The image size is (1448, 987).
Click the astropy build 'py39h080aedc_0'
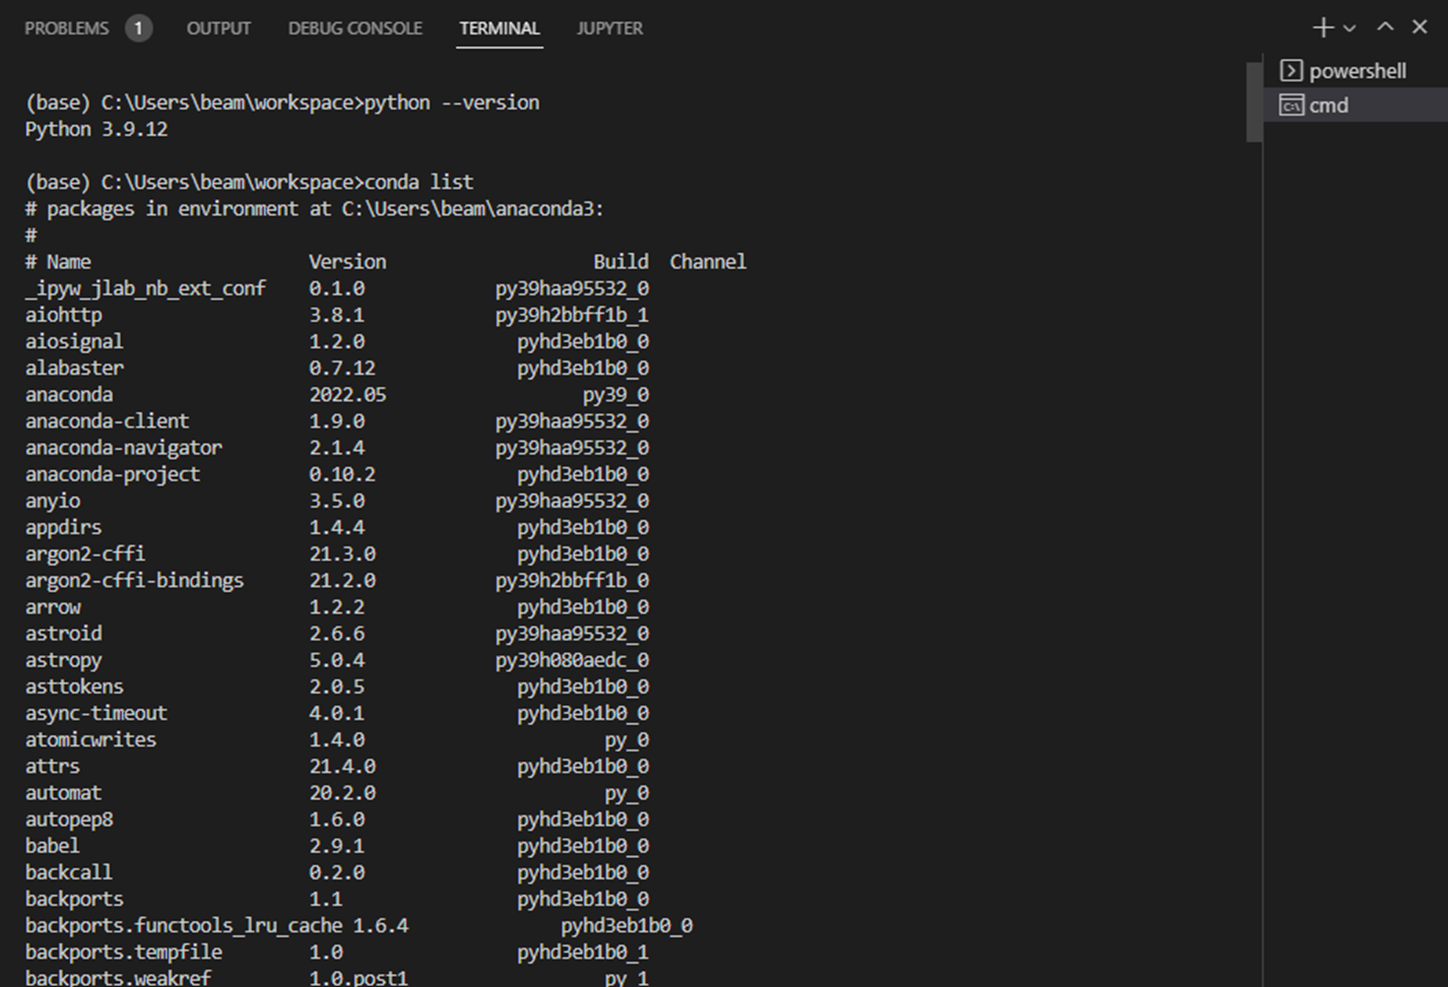(572, 660)
